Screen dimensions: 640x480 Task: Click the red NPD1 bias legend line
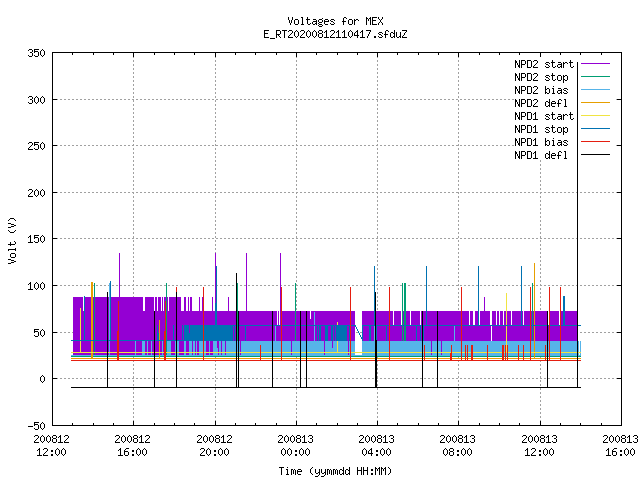point(595,142)
